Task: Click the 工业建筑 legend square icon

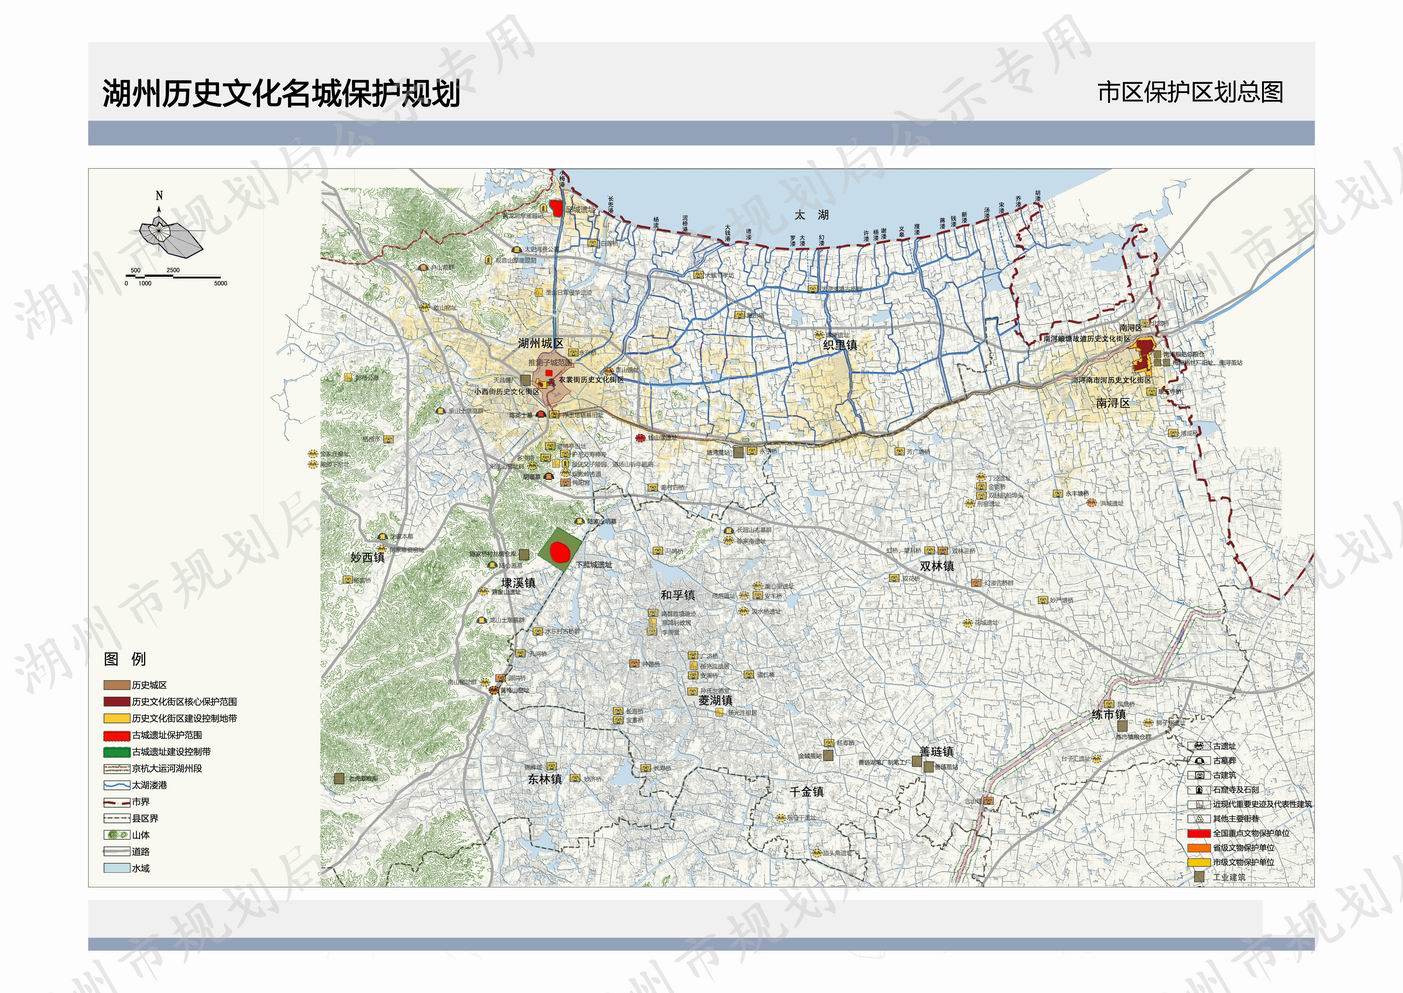Action: click(x=1197, y=877)
